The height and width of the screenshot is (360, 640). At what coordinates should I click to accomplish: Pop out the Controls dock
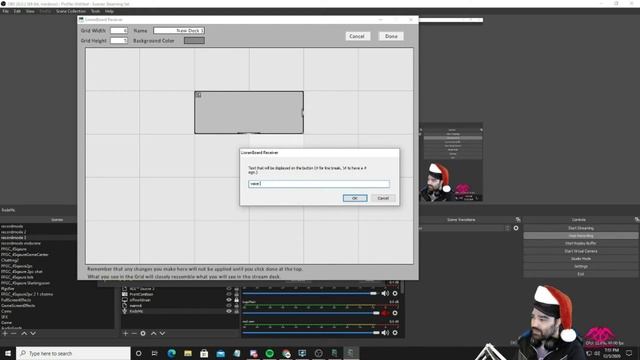point(637,220)
